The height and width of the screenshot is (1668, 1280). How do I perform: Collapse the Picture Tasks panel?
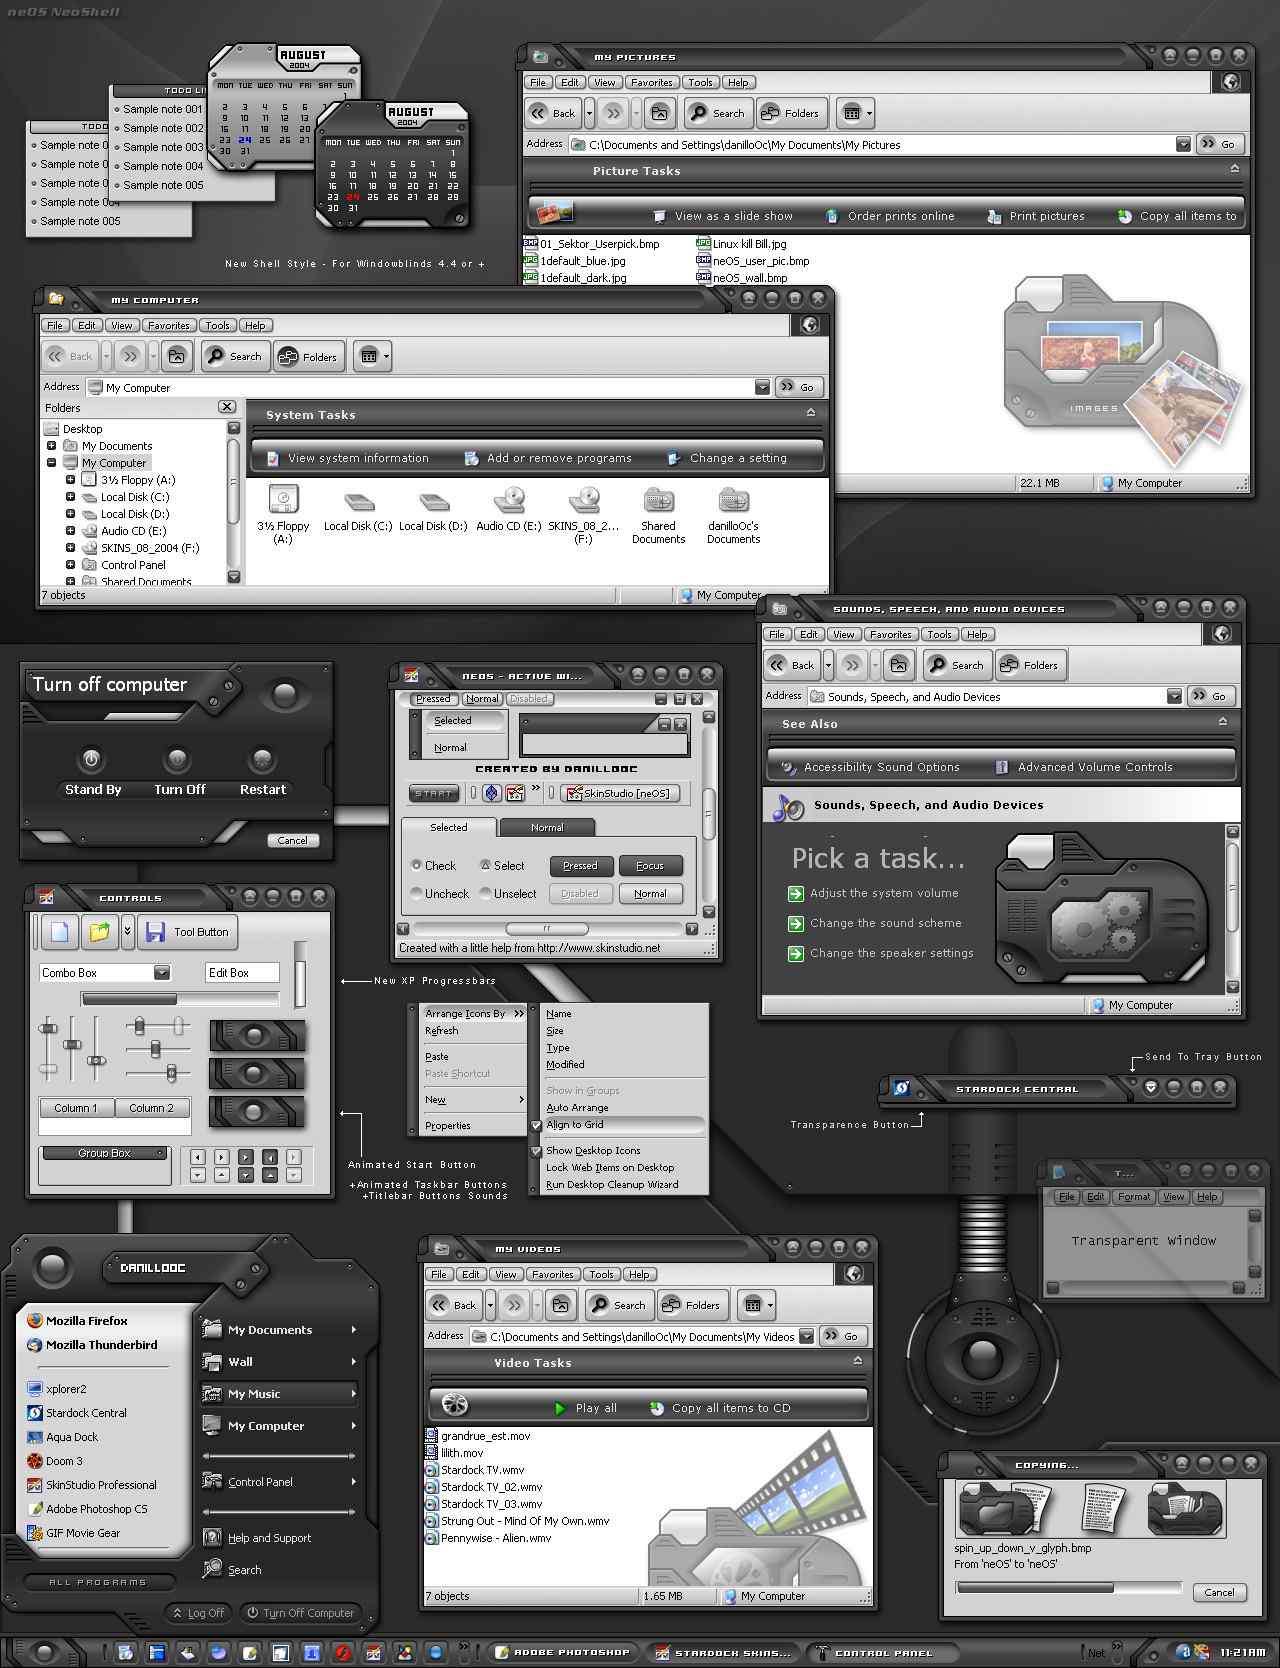[1234, 170]
